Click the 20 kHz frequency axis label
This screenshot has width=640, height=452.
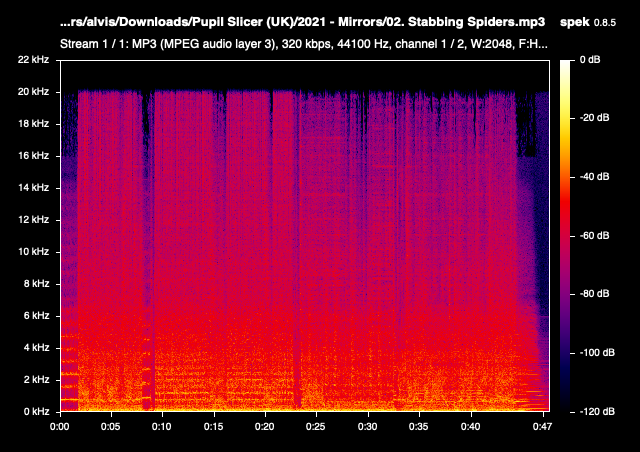pos(33,92)
